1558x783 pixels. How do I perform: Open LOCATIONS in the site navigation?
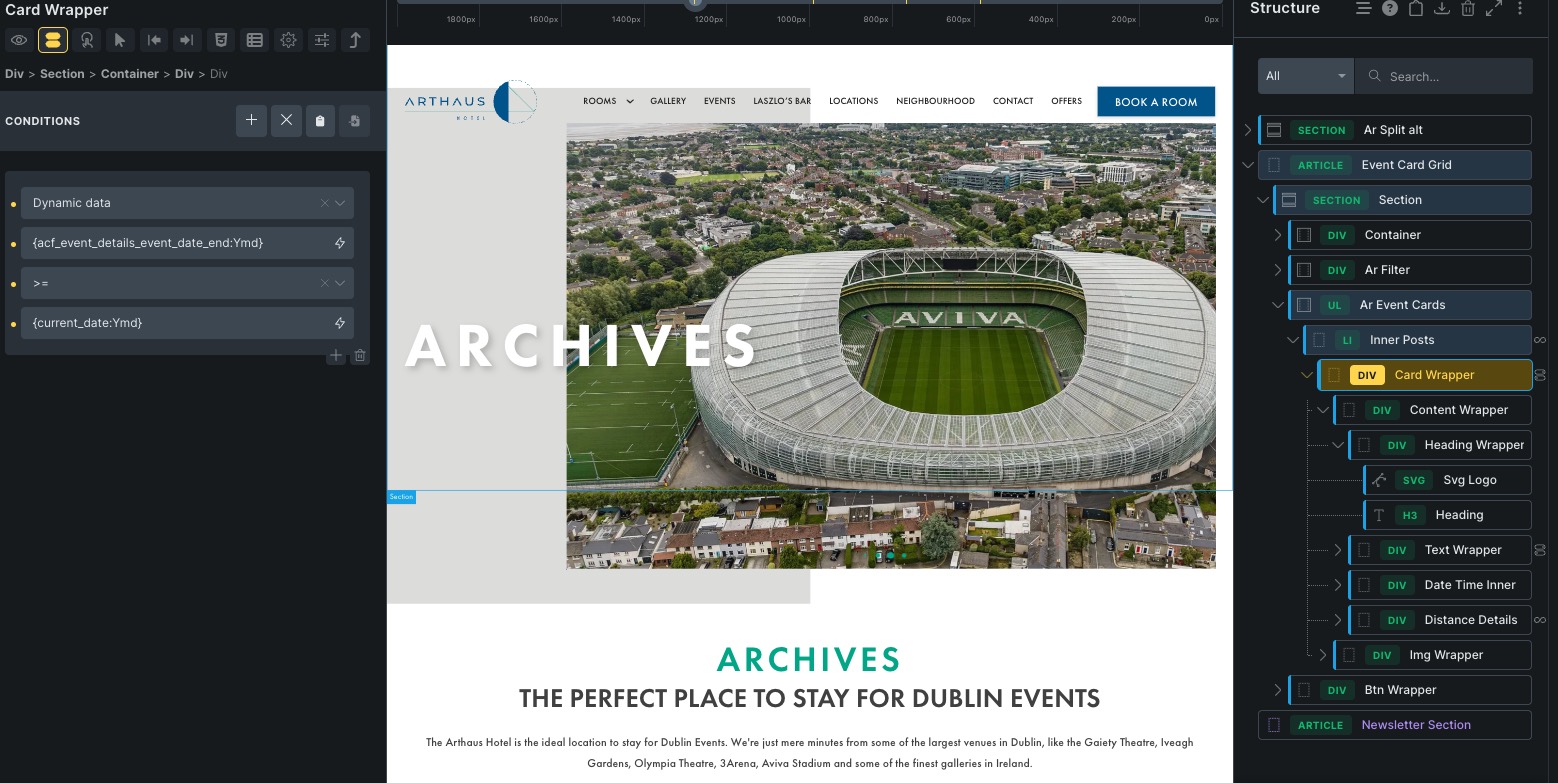853,101
